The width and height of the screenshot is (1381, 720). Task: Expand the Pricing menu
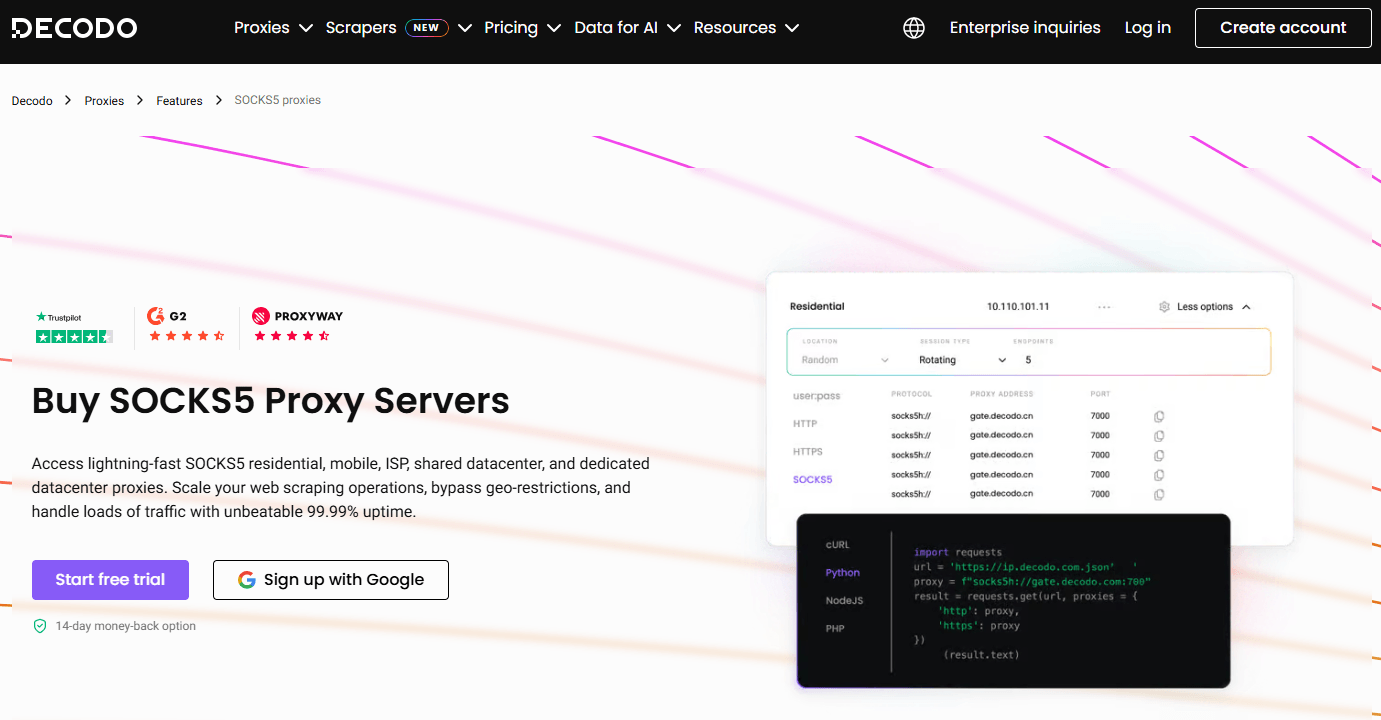(523, 28)
